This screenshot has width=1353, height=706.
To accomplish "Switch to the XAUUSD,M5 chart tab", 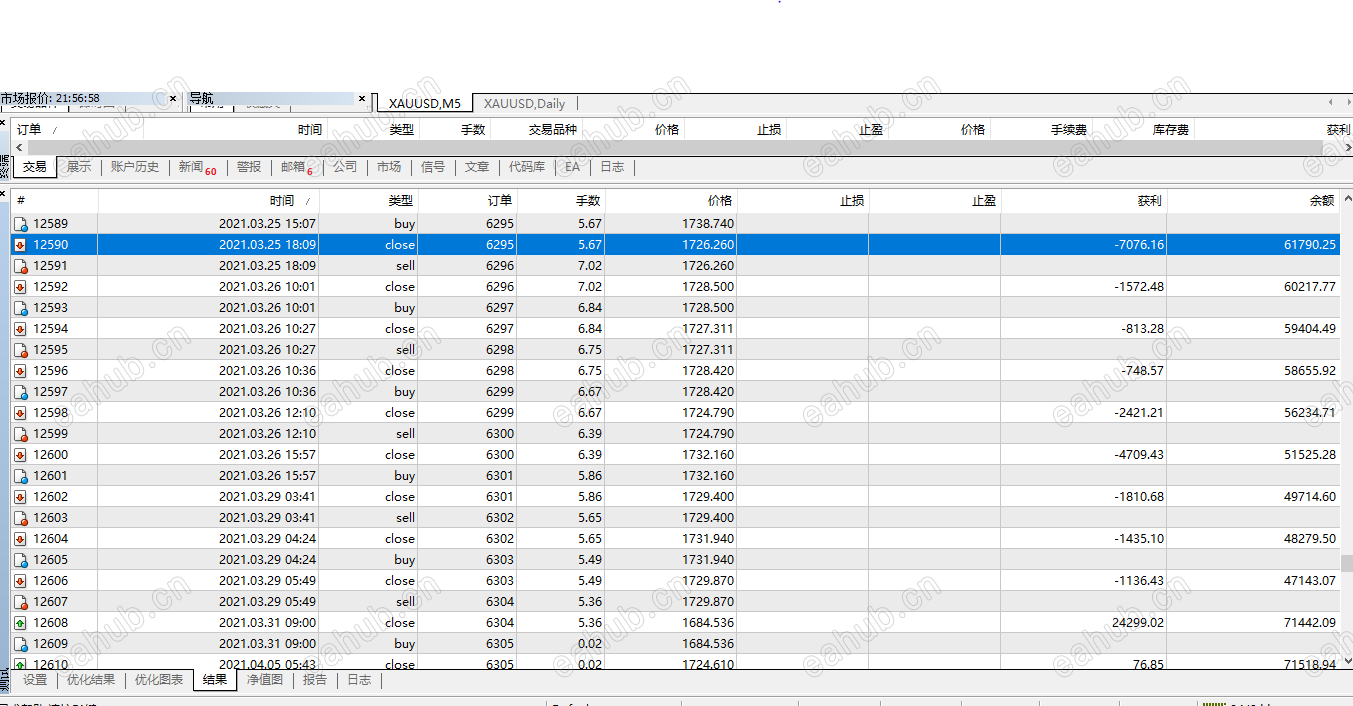I will [425, 103].
